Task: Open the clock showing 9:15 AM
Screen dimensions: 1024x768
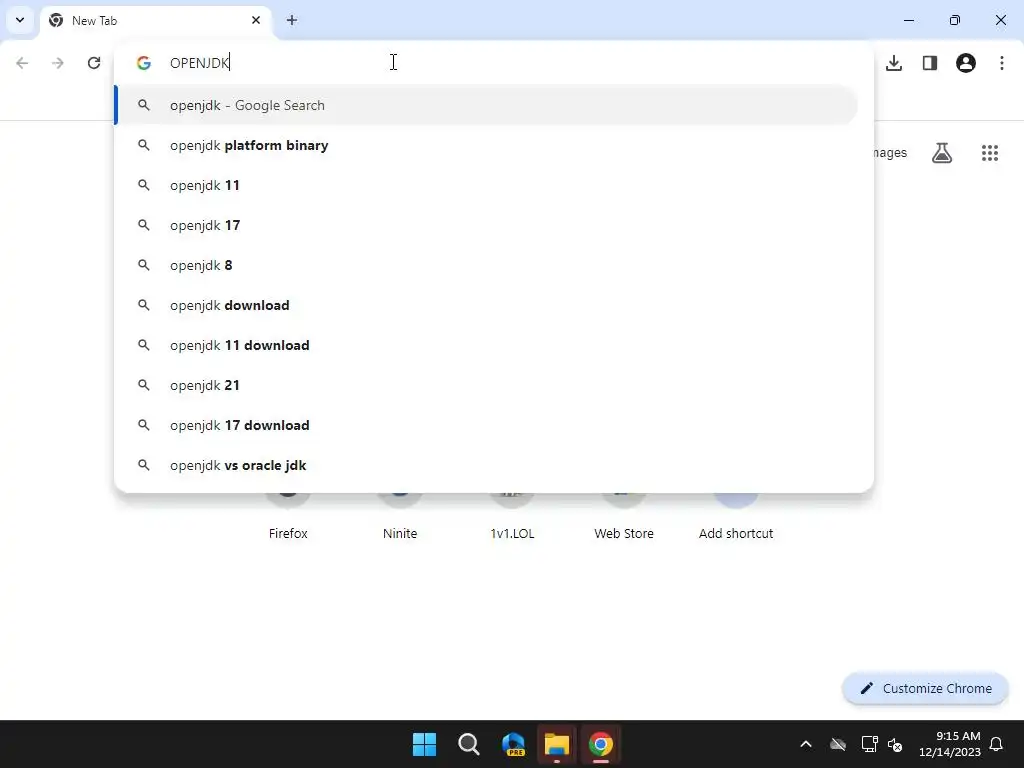Action: (950, 744)
